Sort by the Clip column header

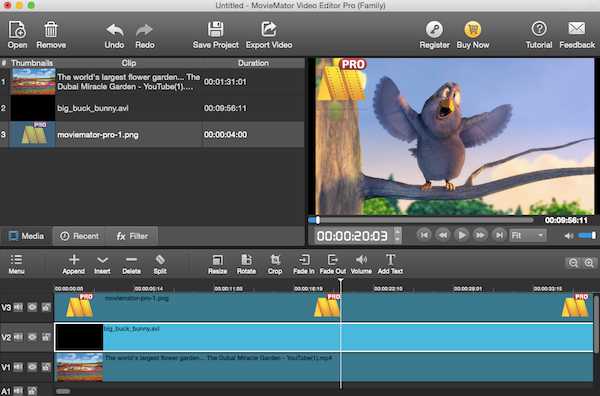click(129, 63)
